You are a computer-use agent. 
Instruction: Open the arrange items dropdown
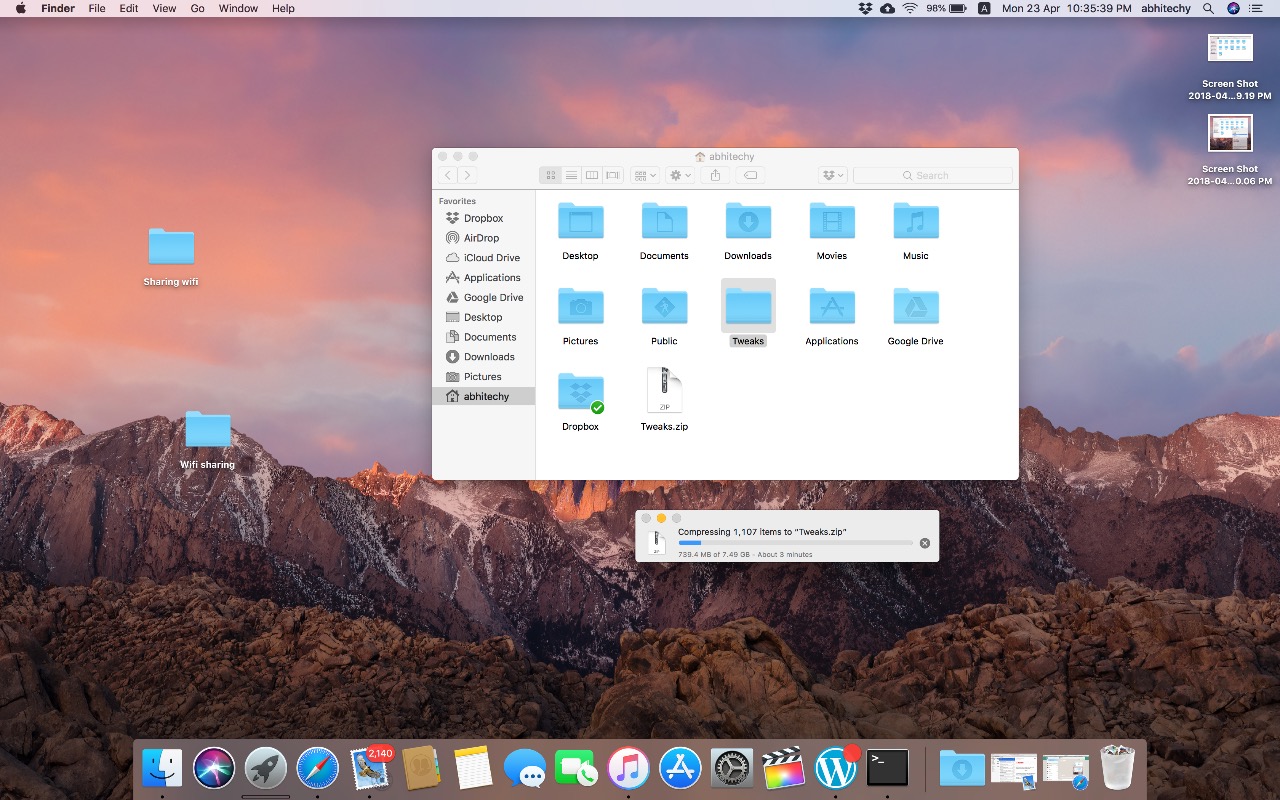point(645,174)
